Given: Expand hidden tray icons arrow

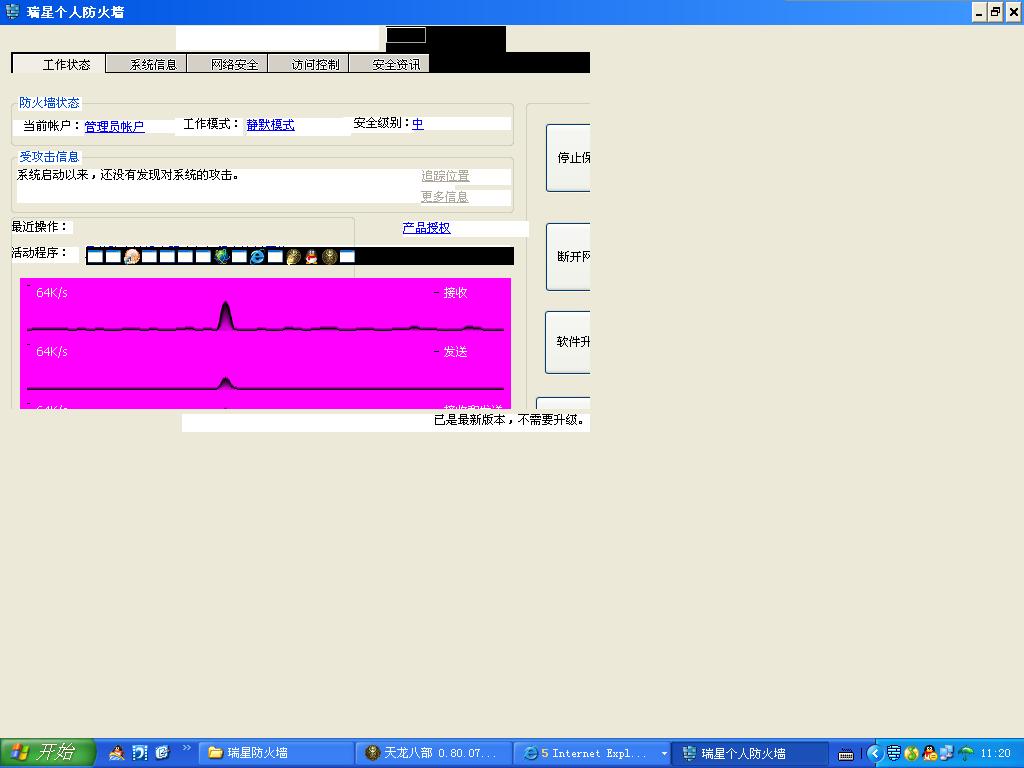Looking at the screenshot, I should click(x=875, y=754).
